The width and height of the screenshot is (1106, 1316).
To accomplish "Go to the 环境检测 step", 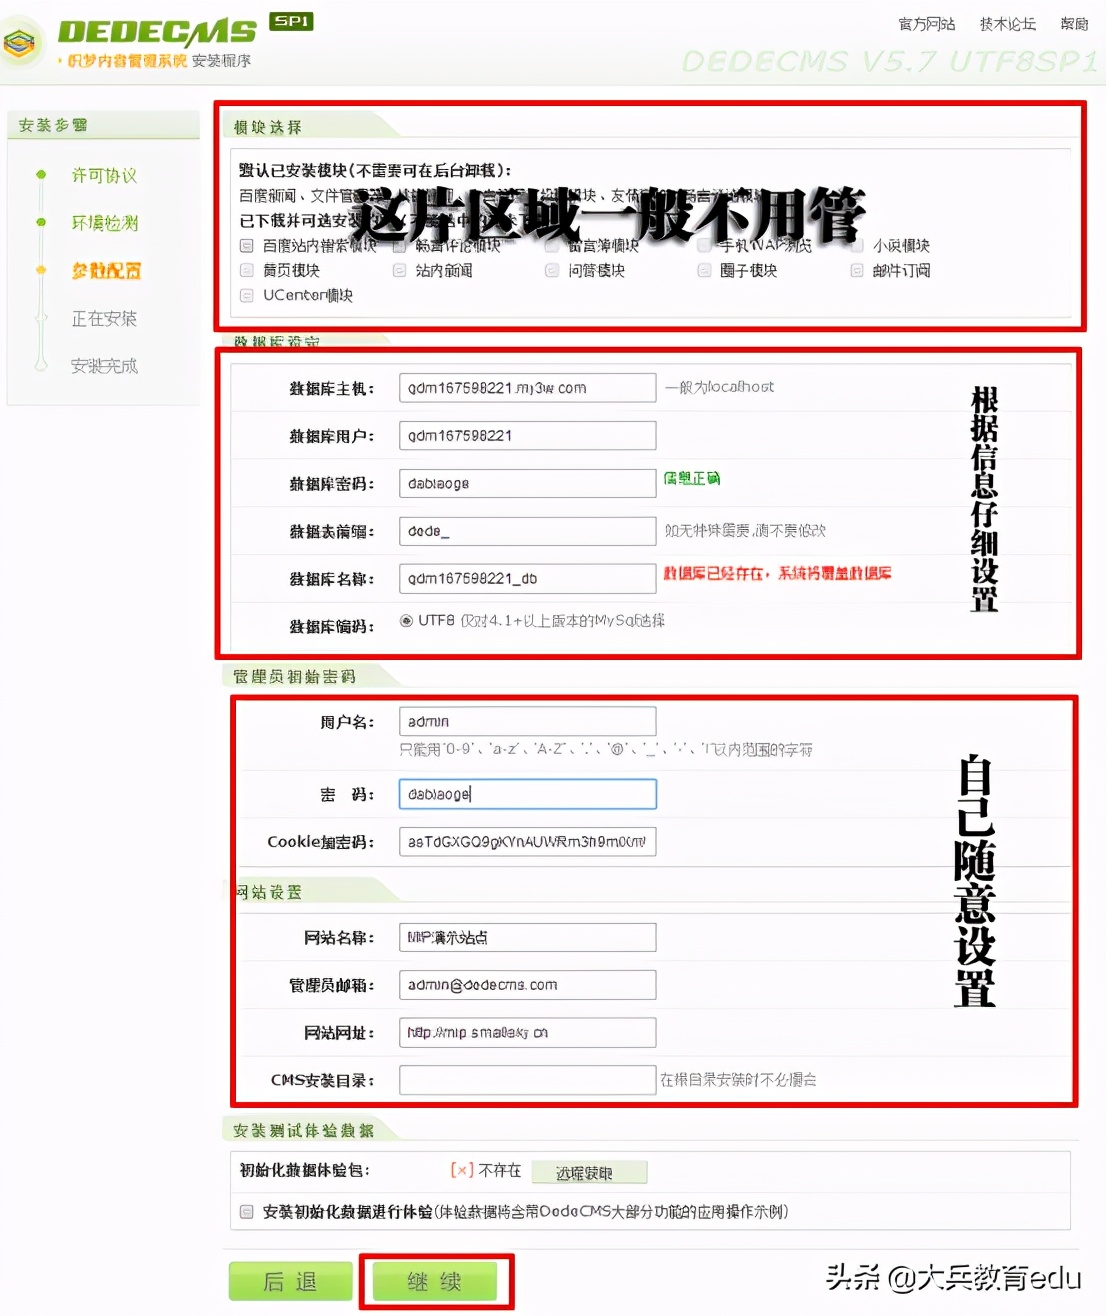I will (x=103, y=223).
